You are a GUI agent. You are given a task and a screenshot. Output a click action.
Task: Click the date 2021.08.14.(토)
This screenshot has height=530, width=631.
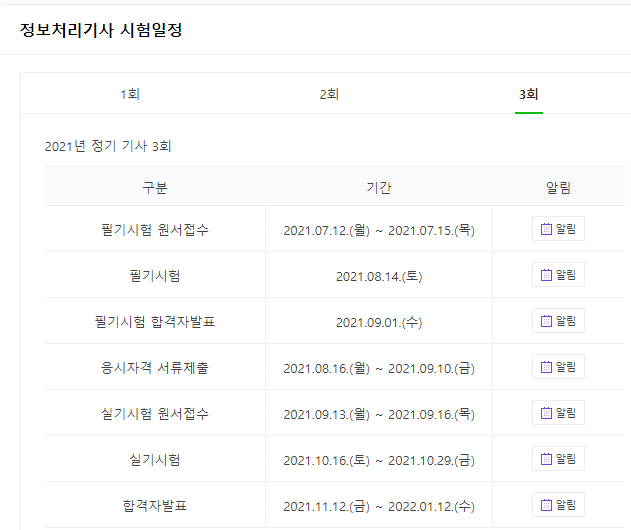379,276
